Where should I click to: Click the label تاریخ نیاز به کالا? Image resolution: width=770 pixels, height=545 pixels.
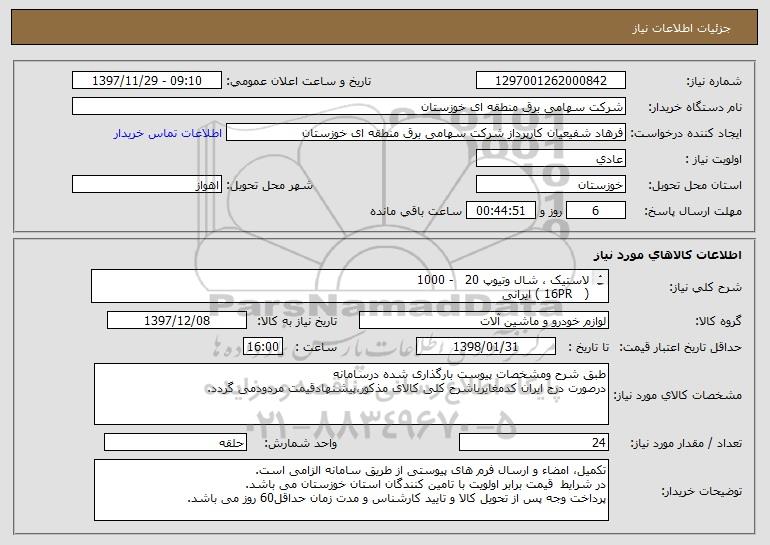click(x=297, y=321)
